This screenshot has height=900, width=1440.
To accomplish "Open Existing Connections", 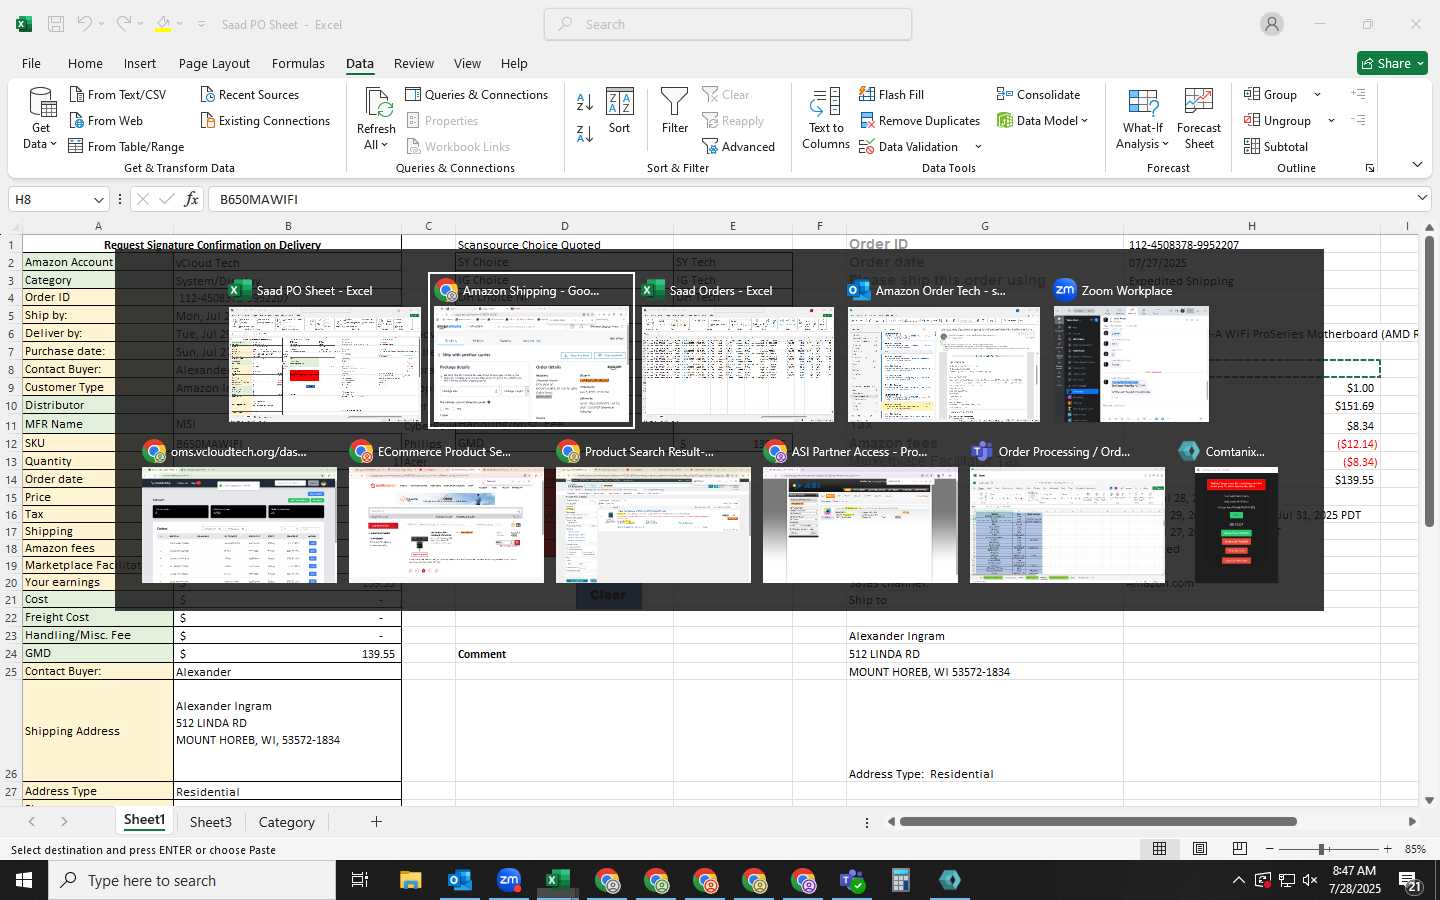I will pyautogui.click(x=265, y=121).
